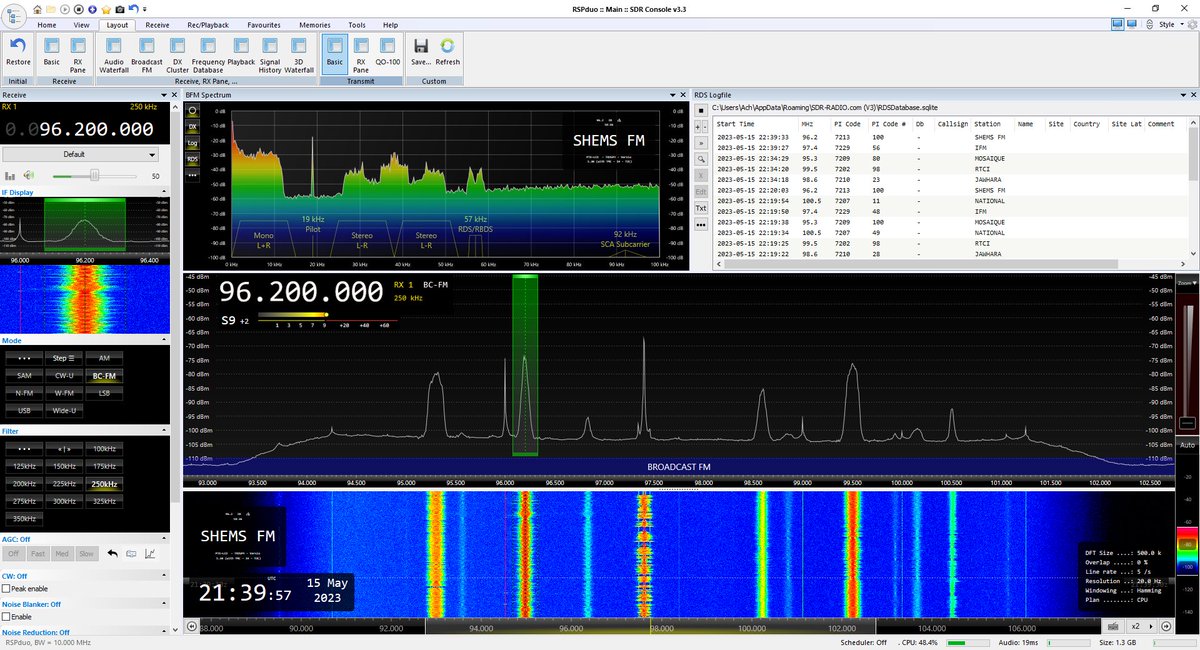Click the Txt export button in RDS Logfile
Image resolution: width=1200 pixels, height=650 pixels.
[x=701, y=207]
